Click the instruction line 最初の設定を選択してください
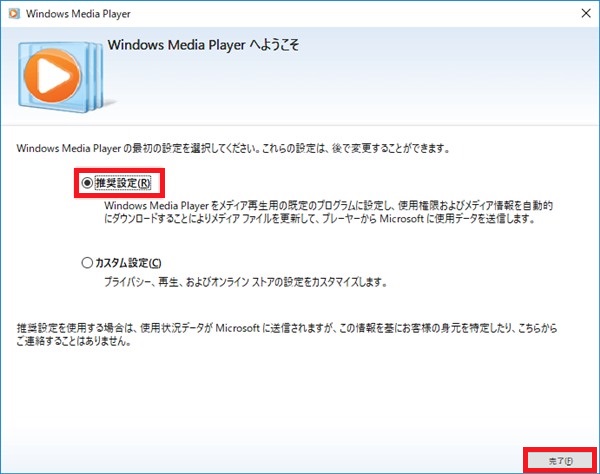Image resolution: width=600 pixels, height=474 pixels. [x=233, y=148]
